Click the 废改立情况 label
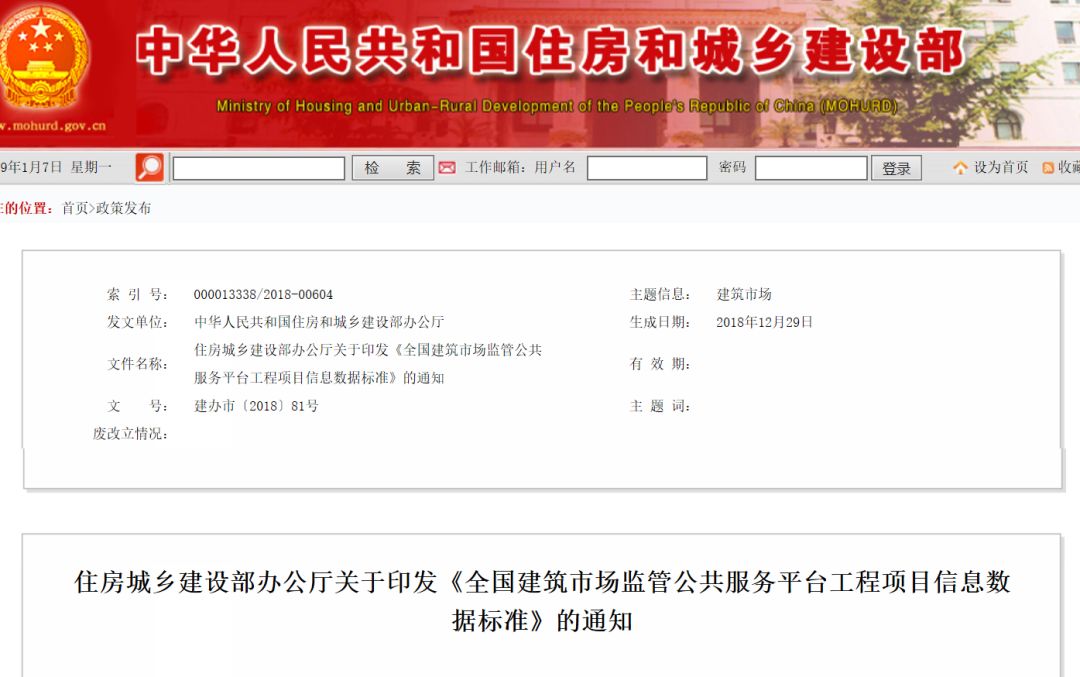Image resolution: width=1080 pixels, height=677 pixels. coord(130,434)
